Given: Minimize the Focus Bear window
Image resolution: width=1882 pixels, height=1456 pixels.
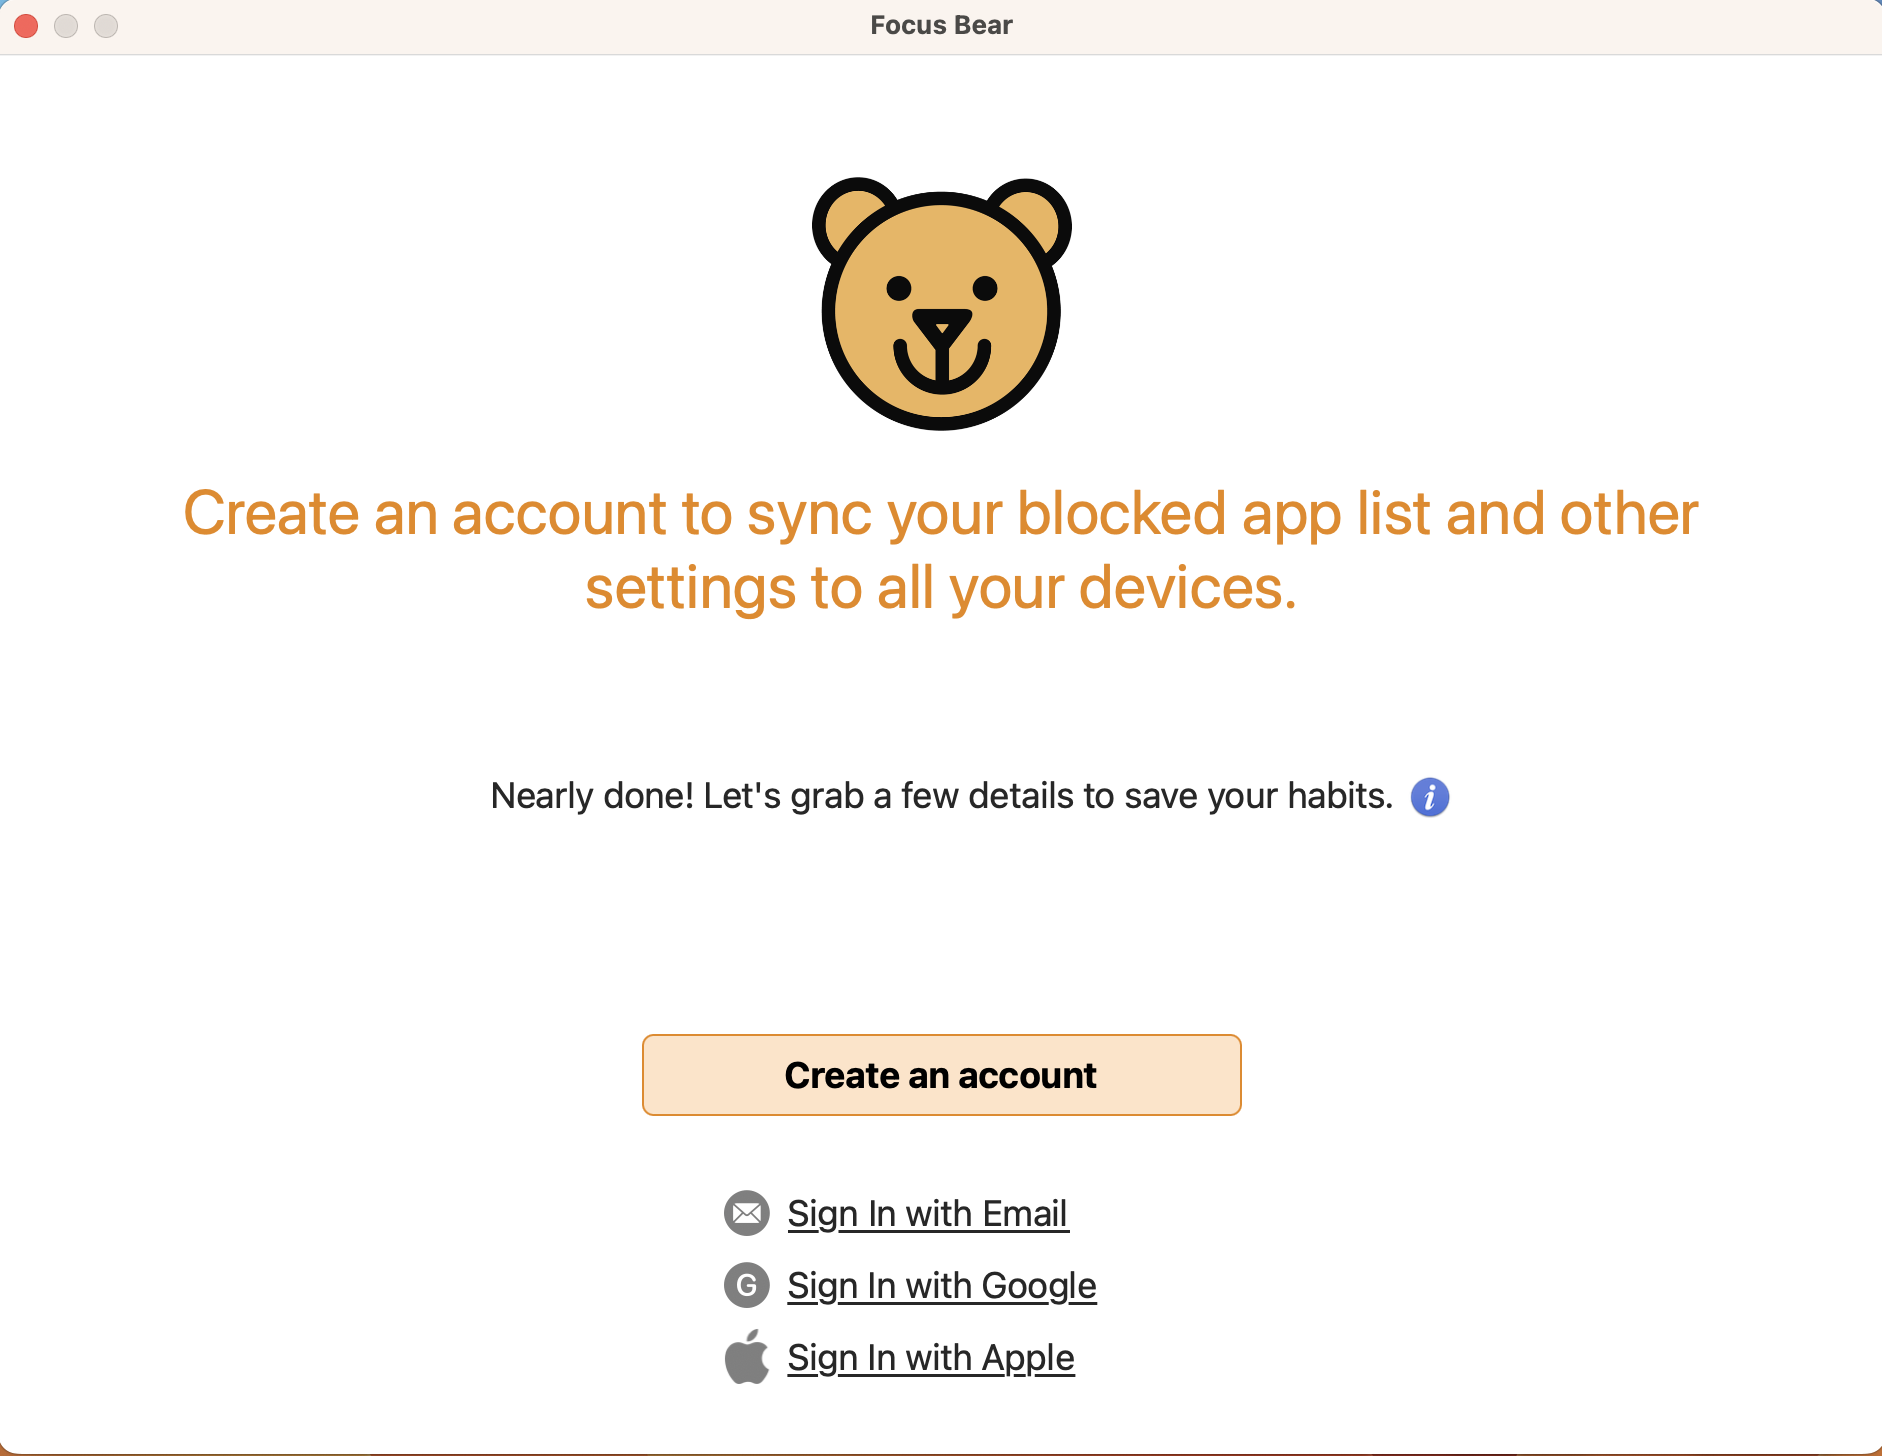Looking at the screenshot, I should (x=66, y=26).
